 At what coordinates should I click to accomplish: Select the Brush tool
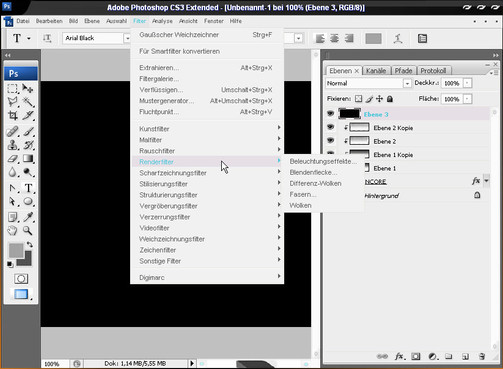coord(28,131)
